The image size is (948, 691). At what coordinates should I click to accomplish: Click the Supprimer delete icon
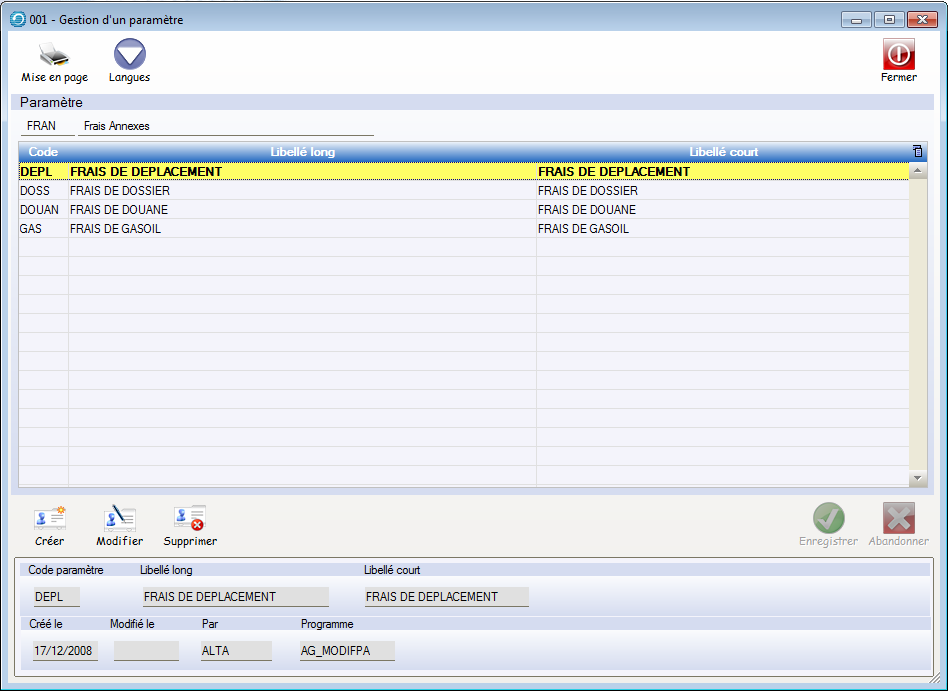[190, 519]
